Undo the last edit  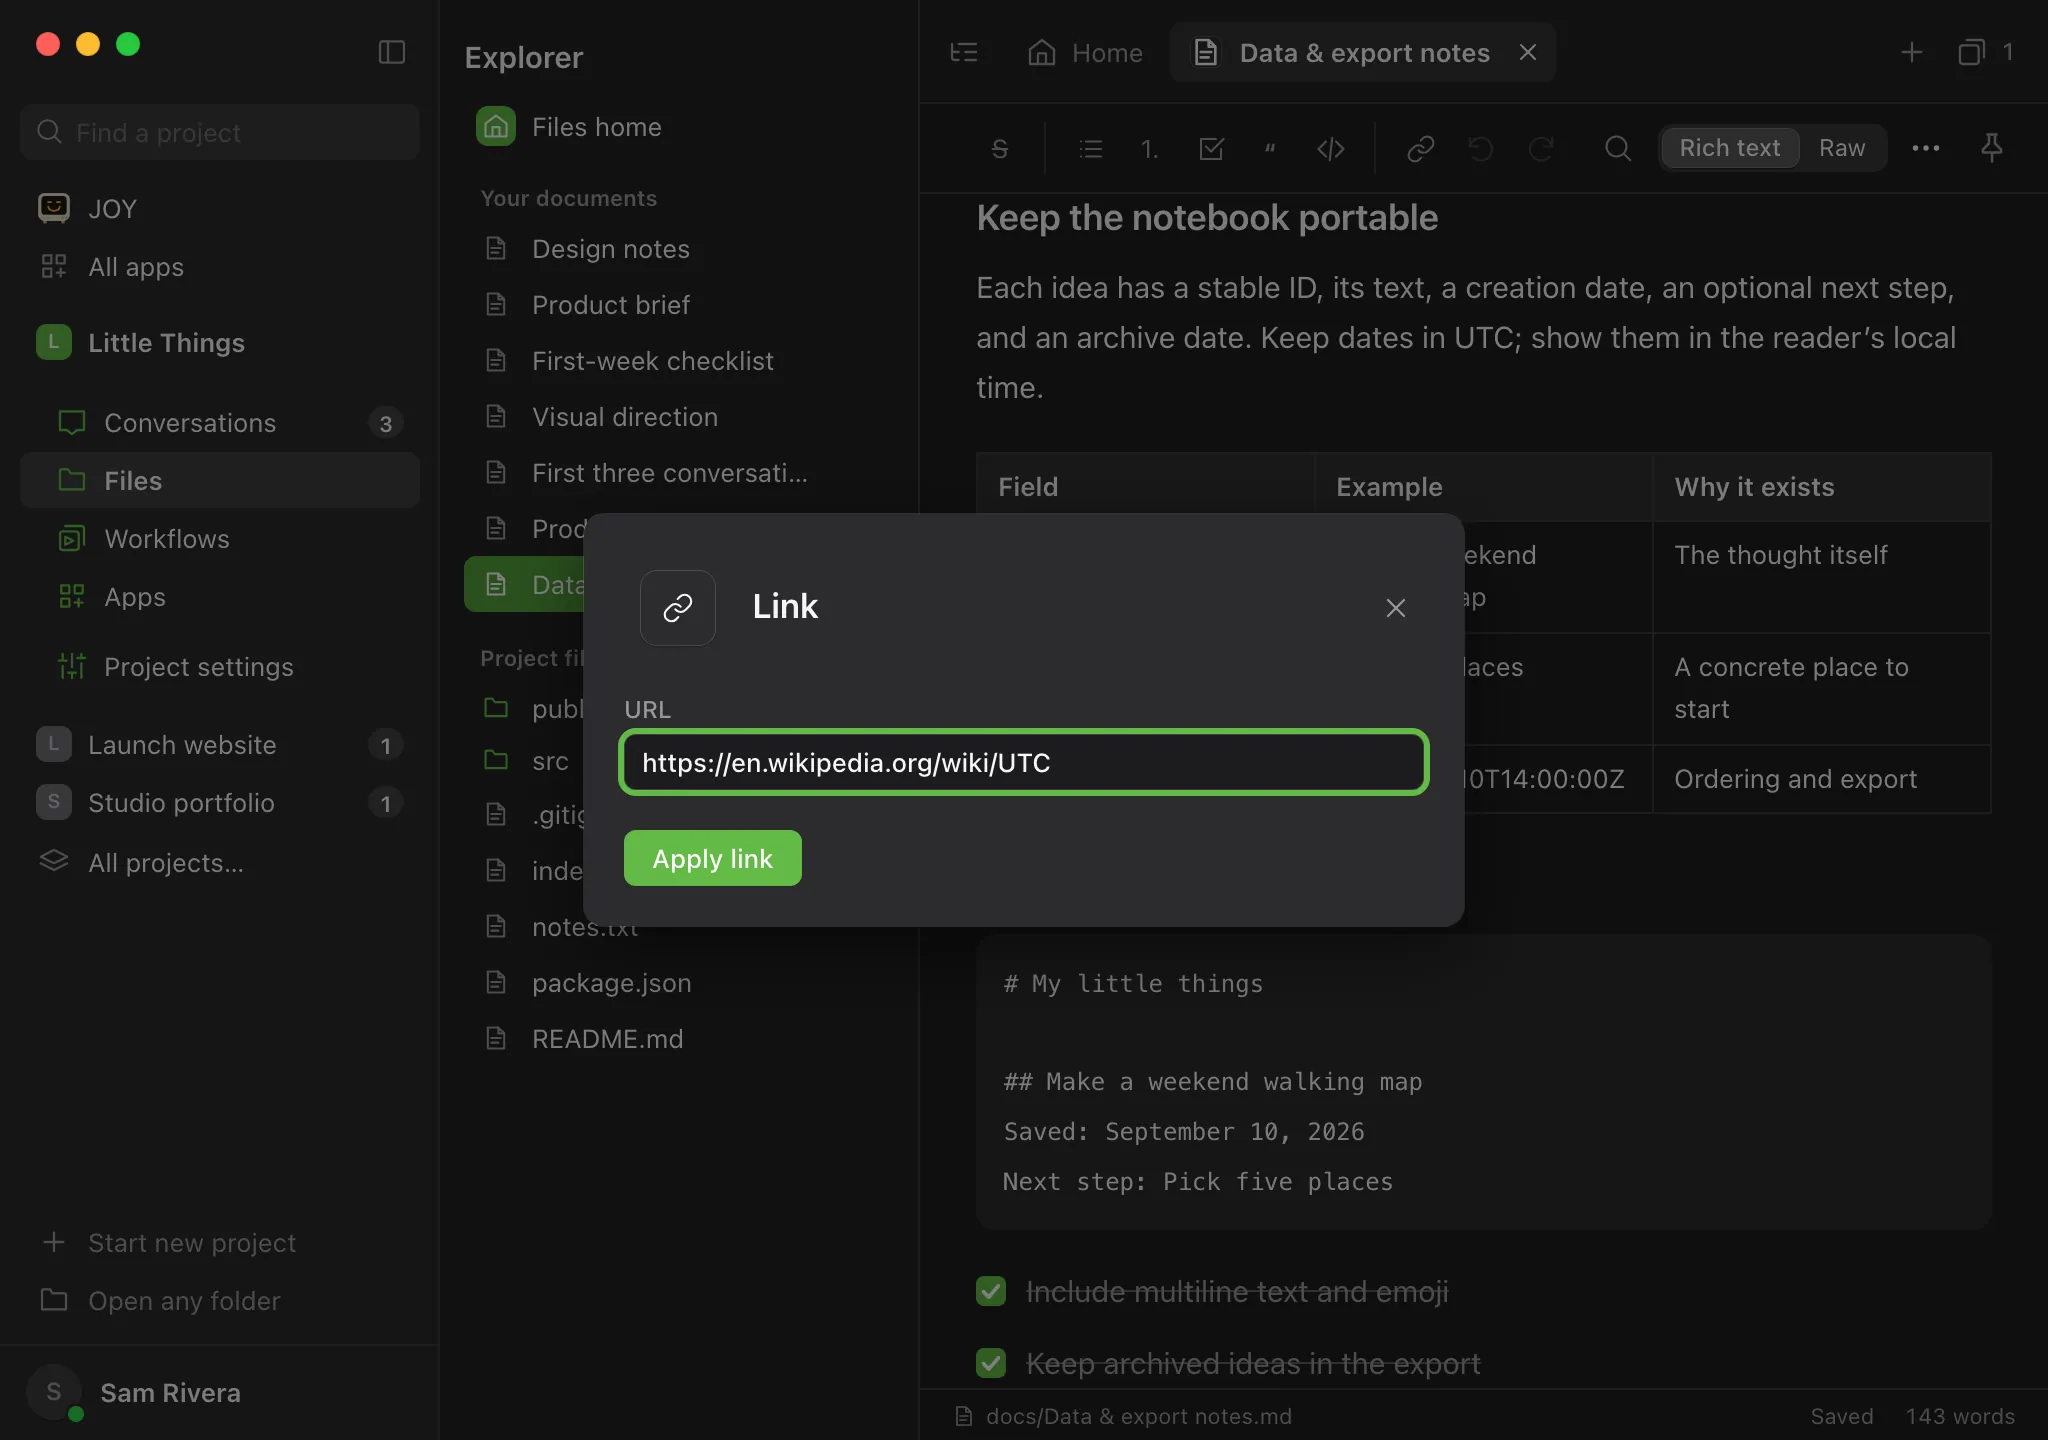pos(1481,149)
